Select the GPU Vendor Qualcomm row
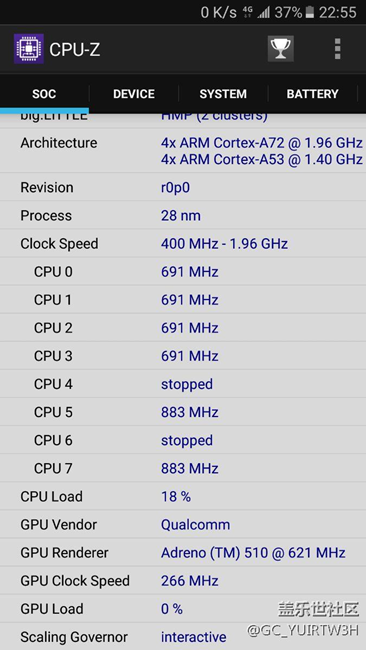 click(183, 525)
